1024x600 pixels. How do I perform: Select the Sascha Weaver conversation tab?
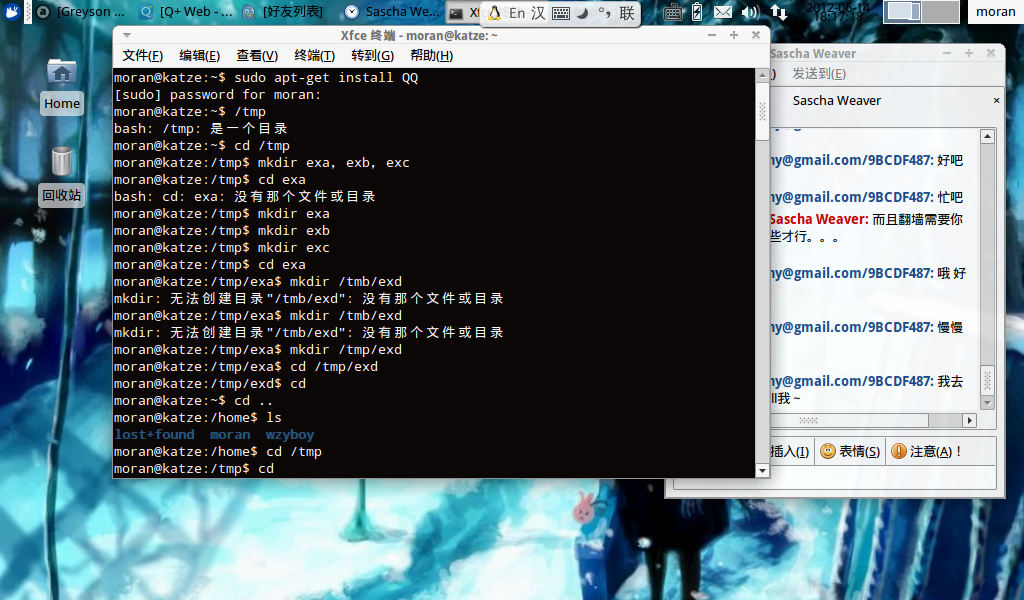point(837,101)
